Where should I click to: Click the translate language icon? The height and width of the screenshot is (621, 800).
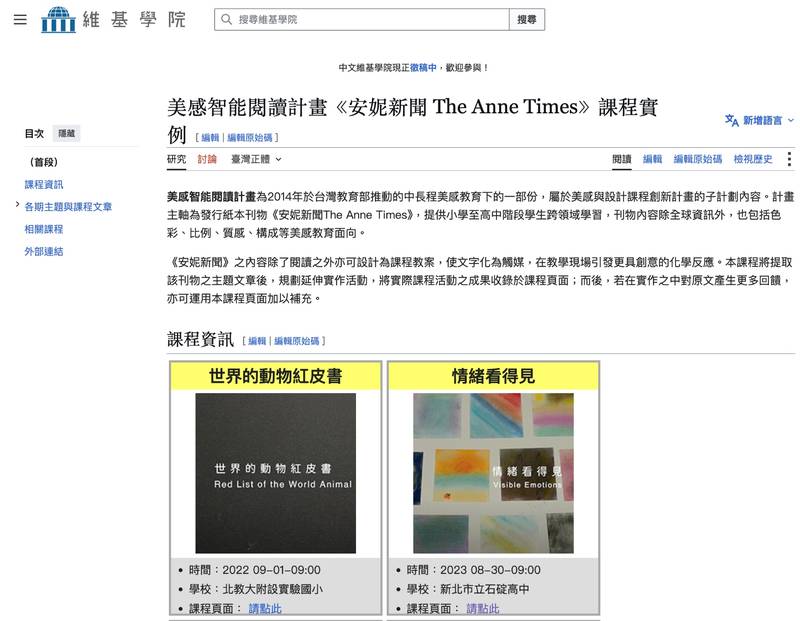[x=732, y=120]
